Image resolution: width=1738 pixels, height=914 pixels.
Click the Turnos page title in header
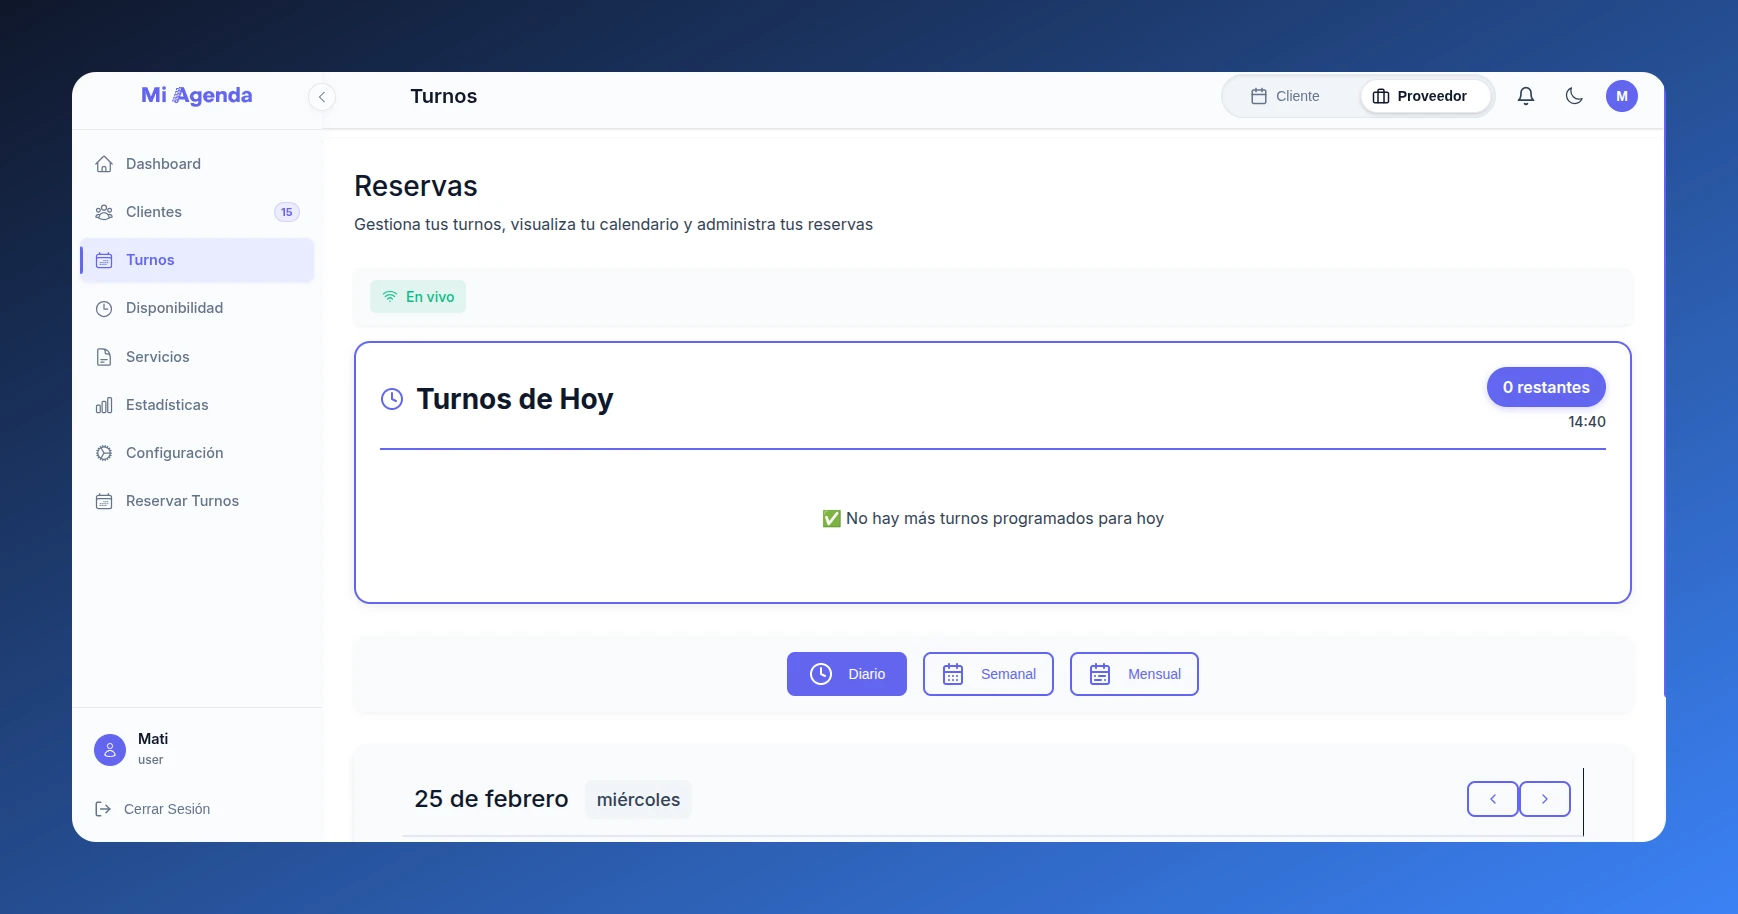pos(444,96)
